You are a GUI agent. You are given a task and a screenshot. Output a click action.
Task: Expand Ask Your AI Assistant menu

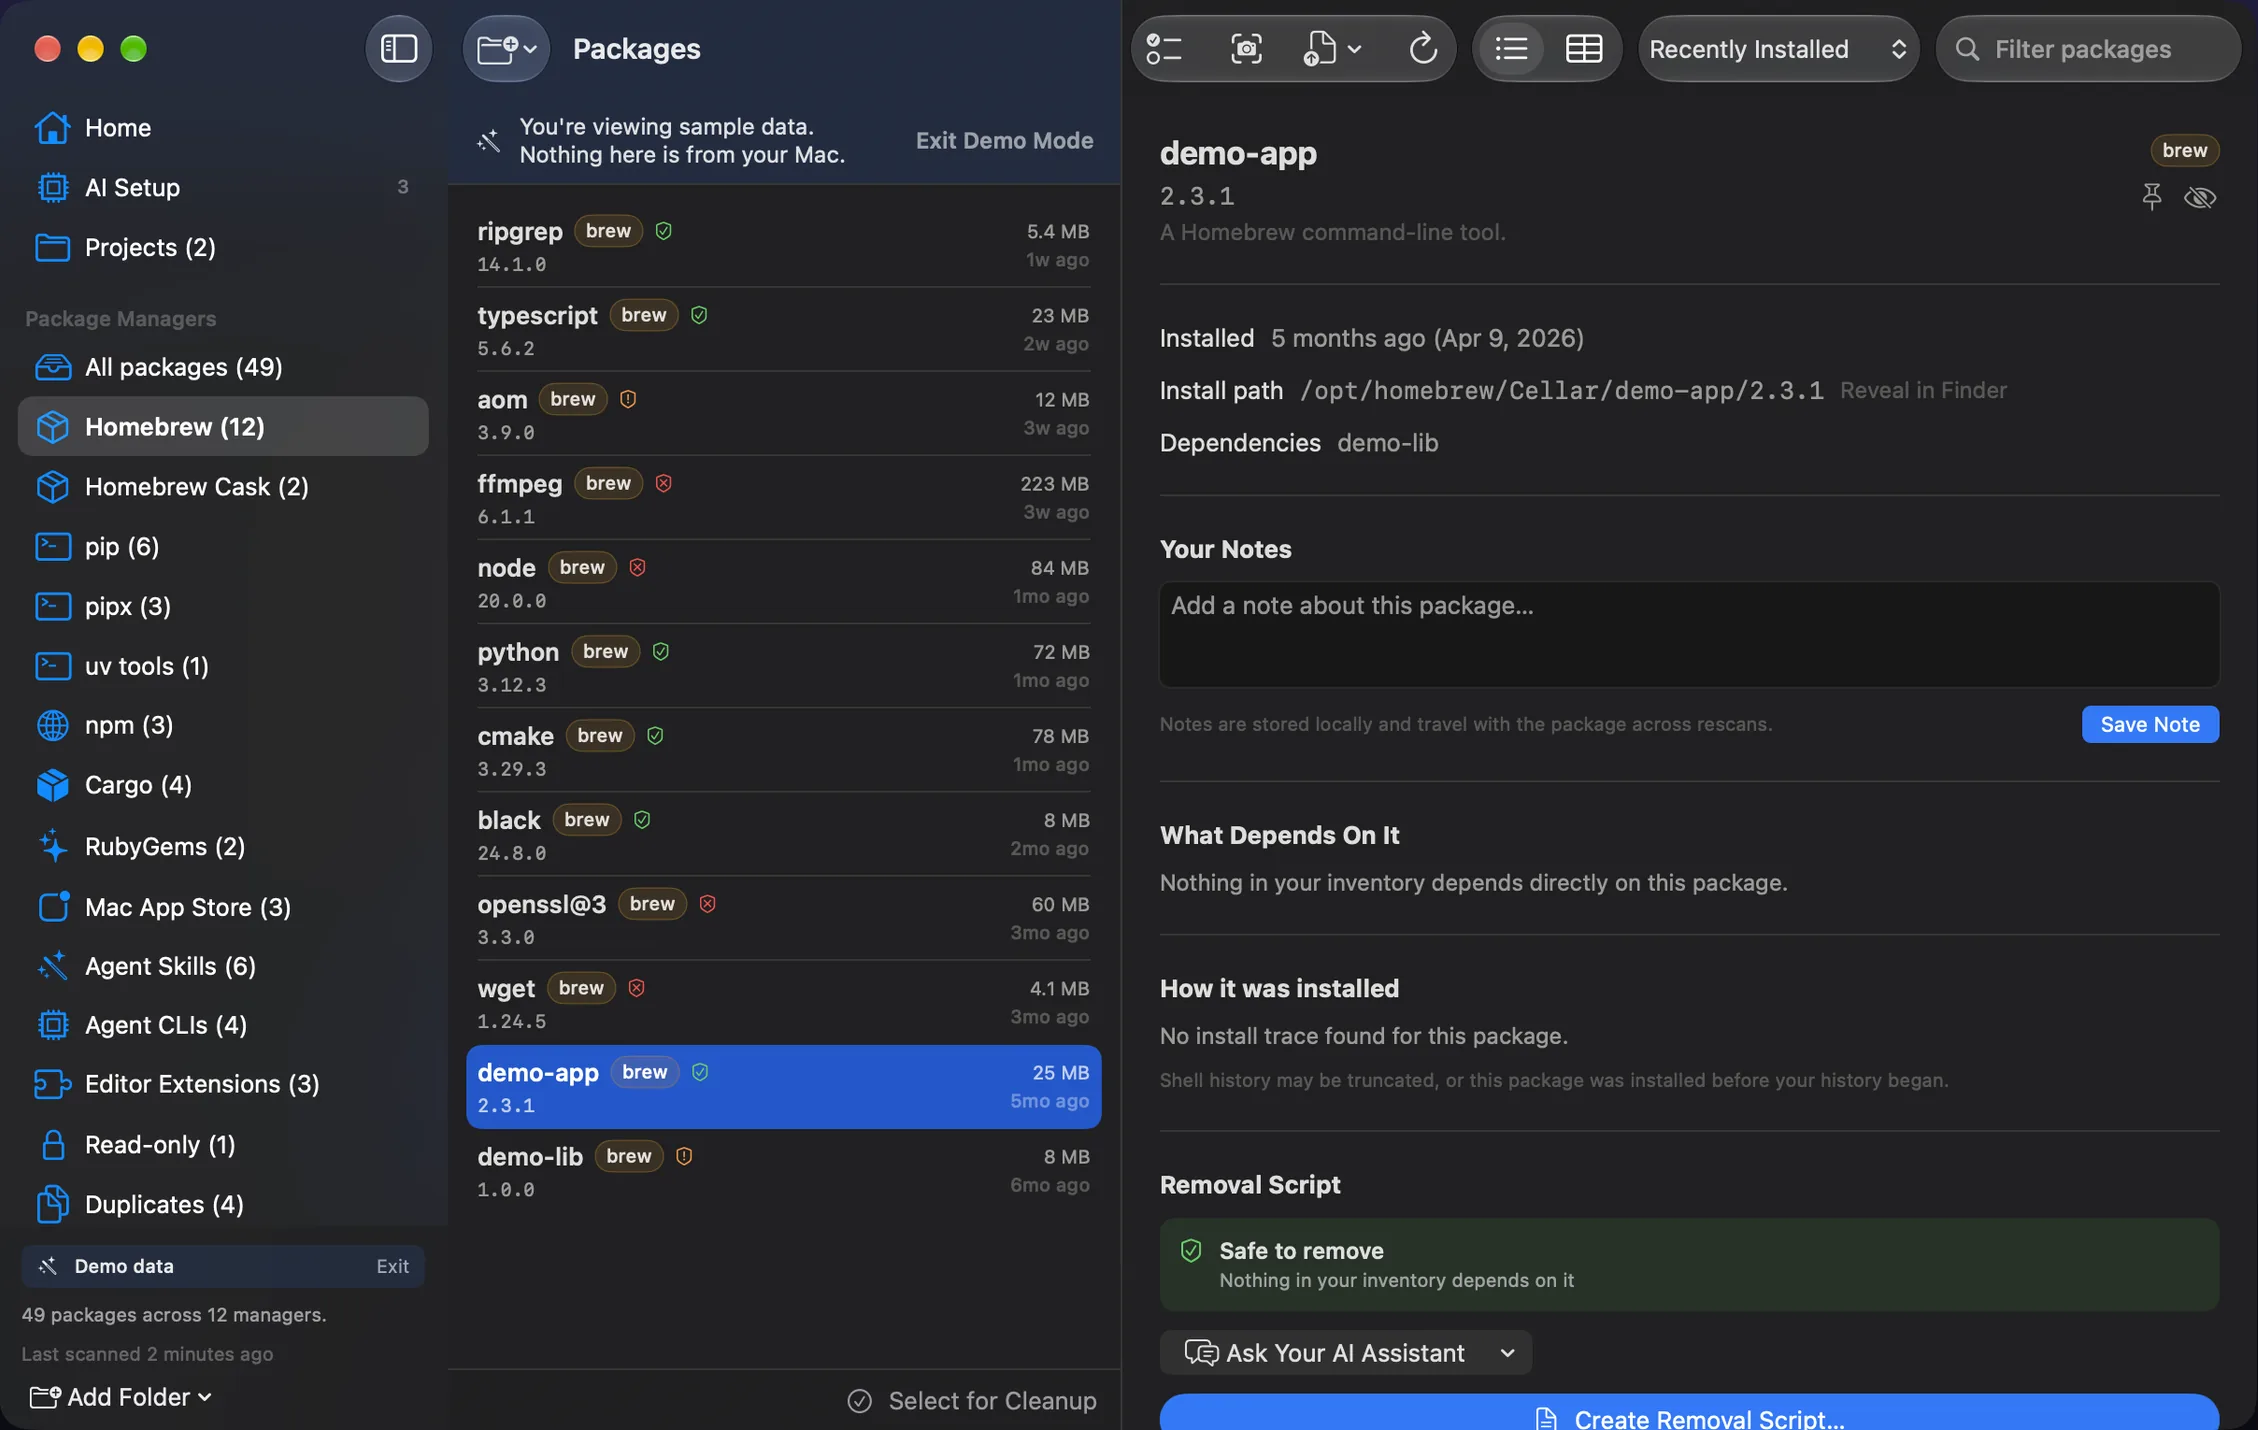(x=1345, y=1352)
